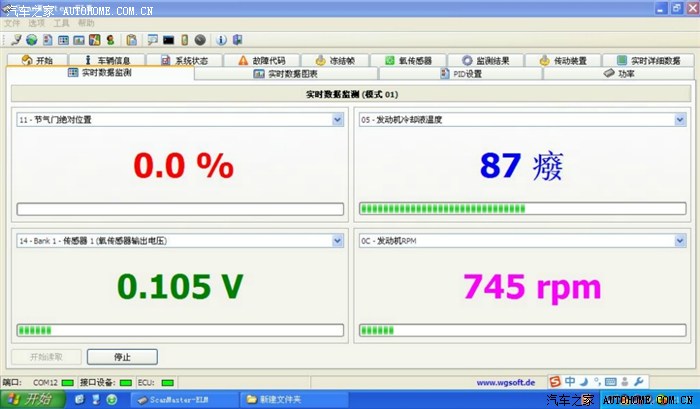Click the globe icon in toolbar
Viewport: 700px width, 409px height.
(x=32, y=40)
